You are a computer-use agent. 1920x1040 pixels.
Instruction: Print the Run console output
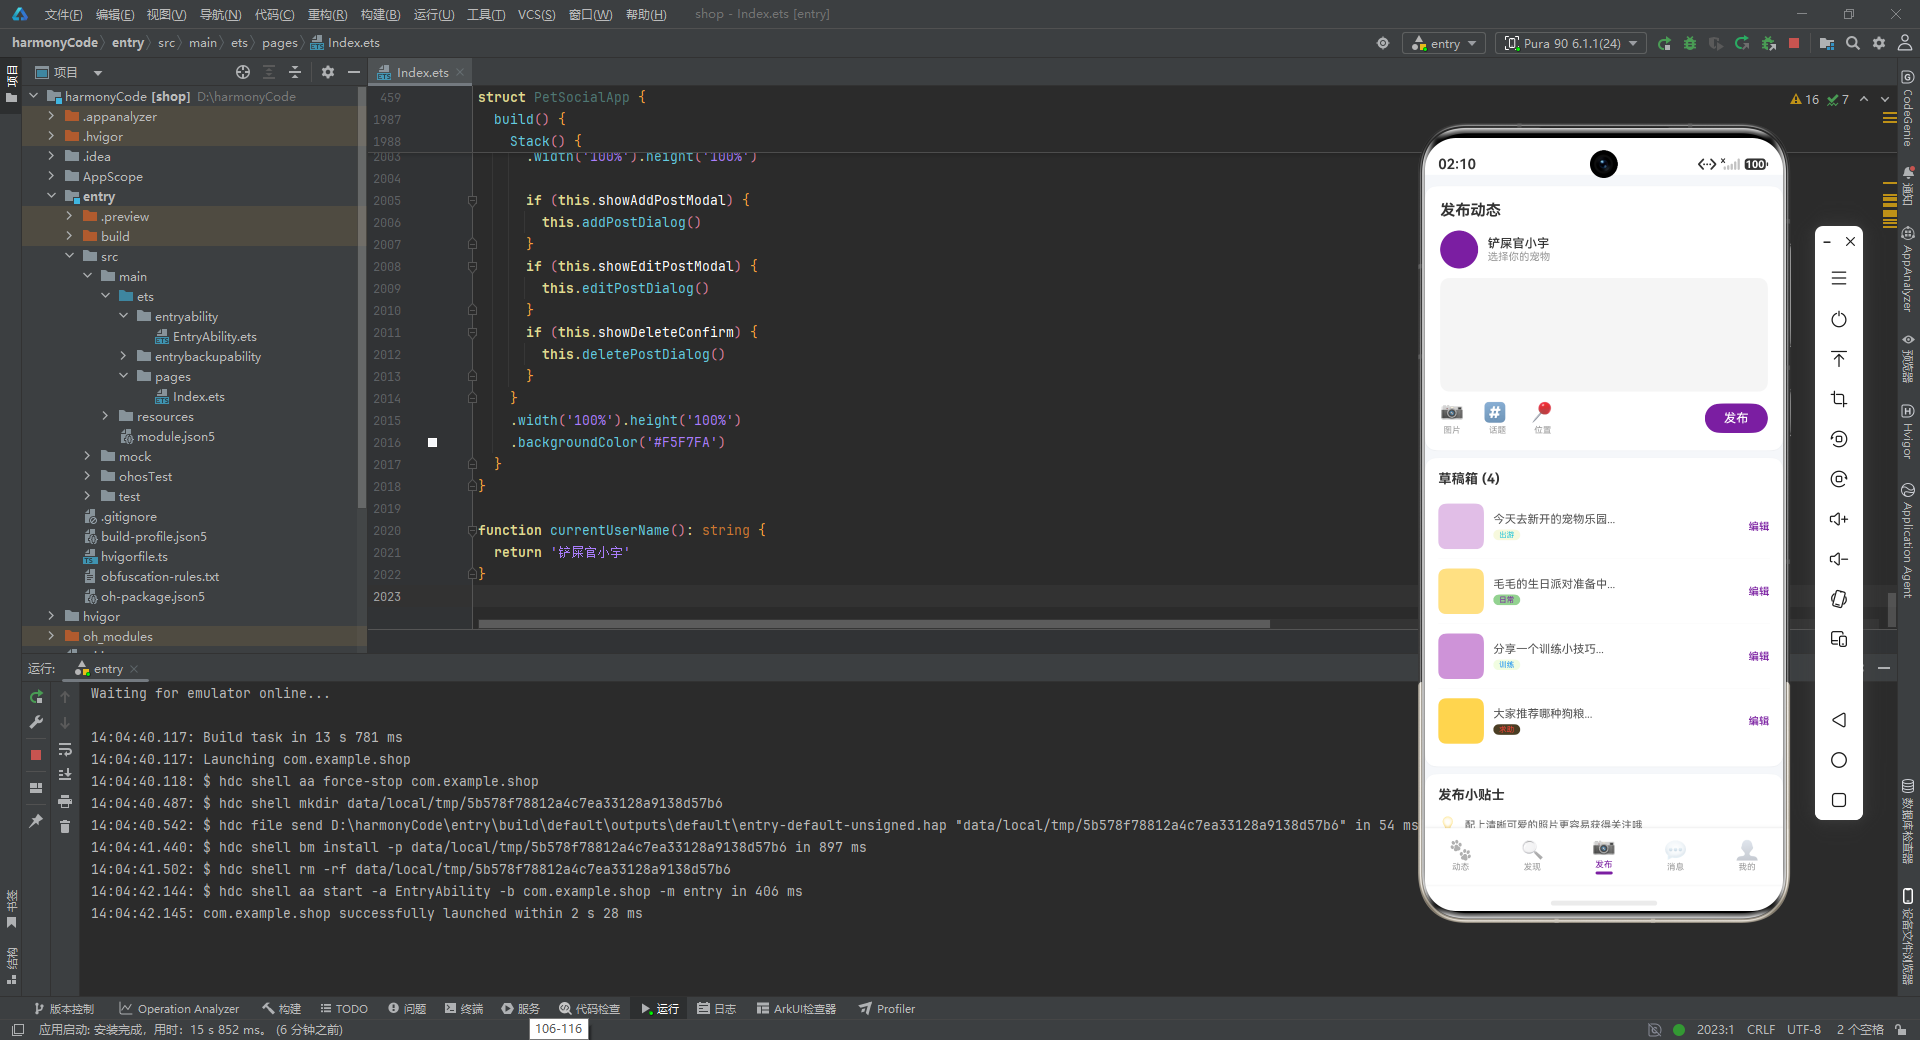pyautogui.click(x=65, y=801)
